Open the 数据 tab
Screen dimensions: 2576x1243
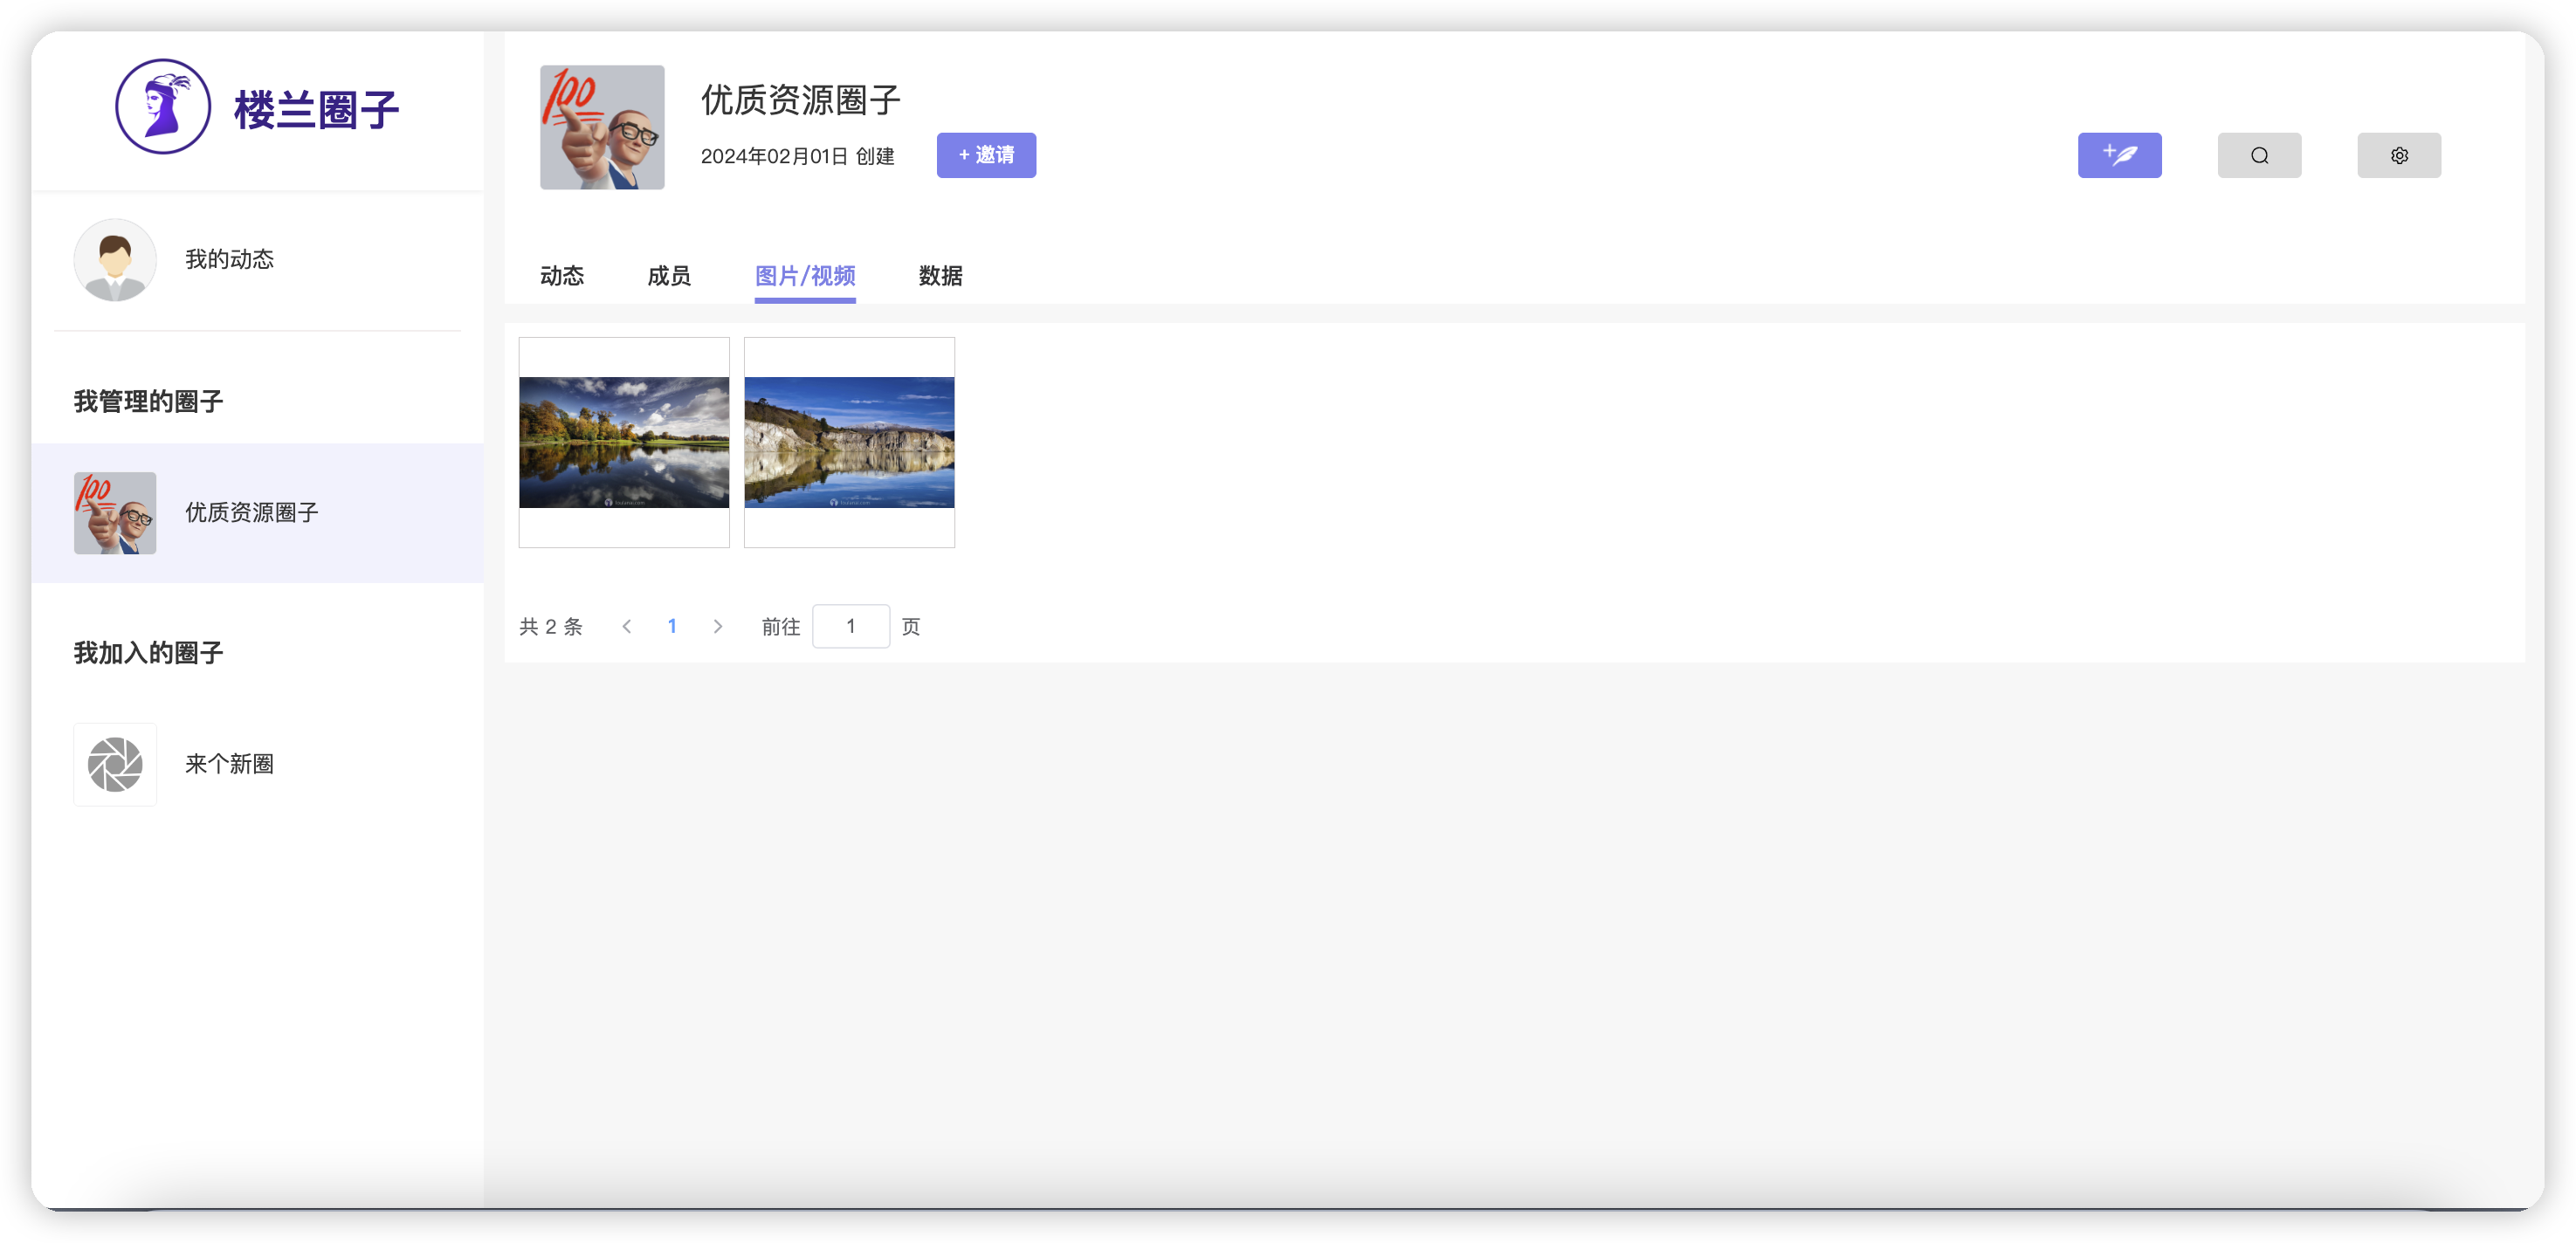[940, 276]
